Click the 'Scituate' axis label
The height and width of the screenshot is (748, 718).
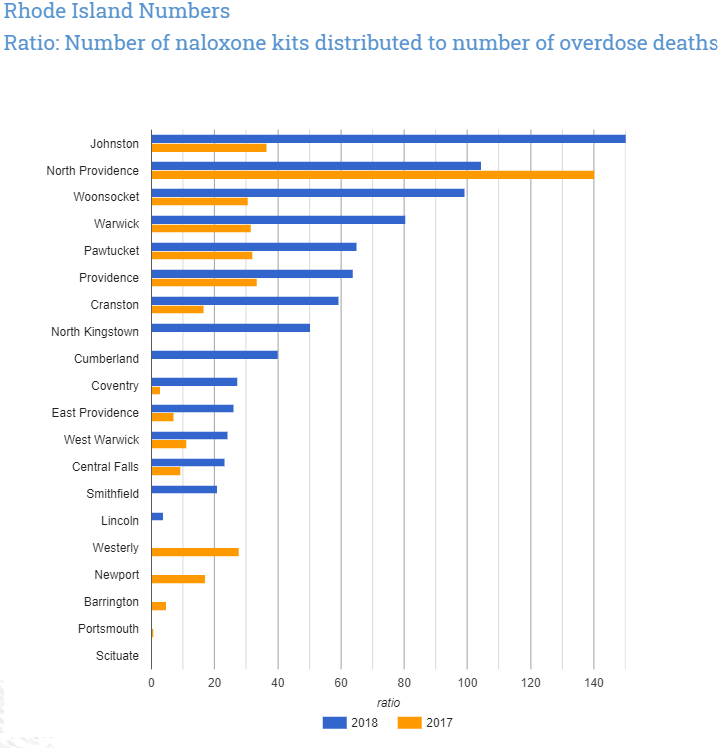[x=117, y=656]
